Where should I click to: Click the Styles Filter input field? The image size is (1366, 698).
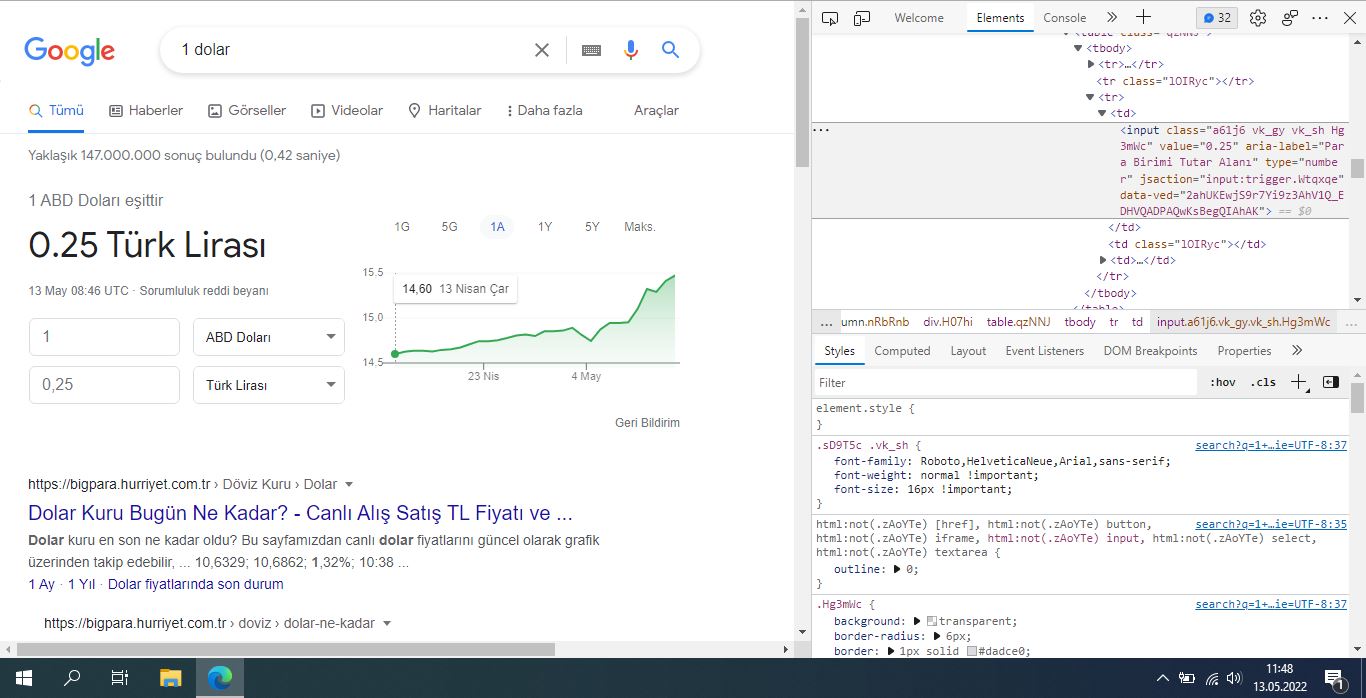tap(1005, 382)
